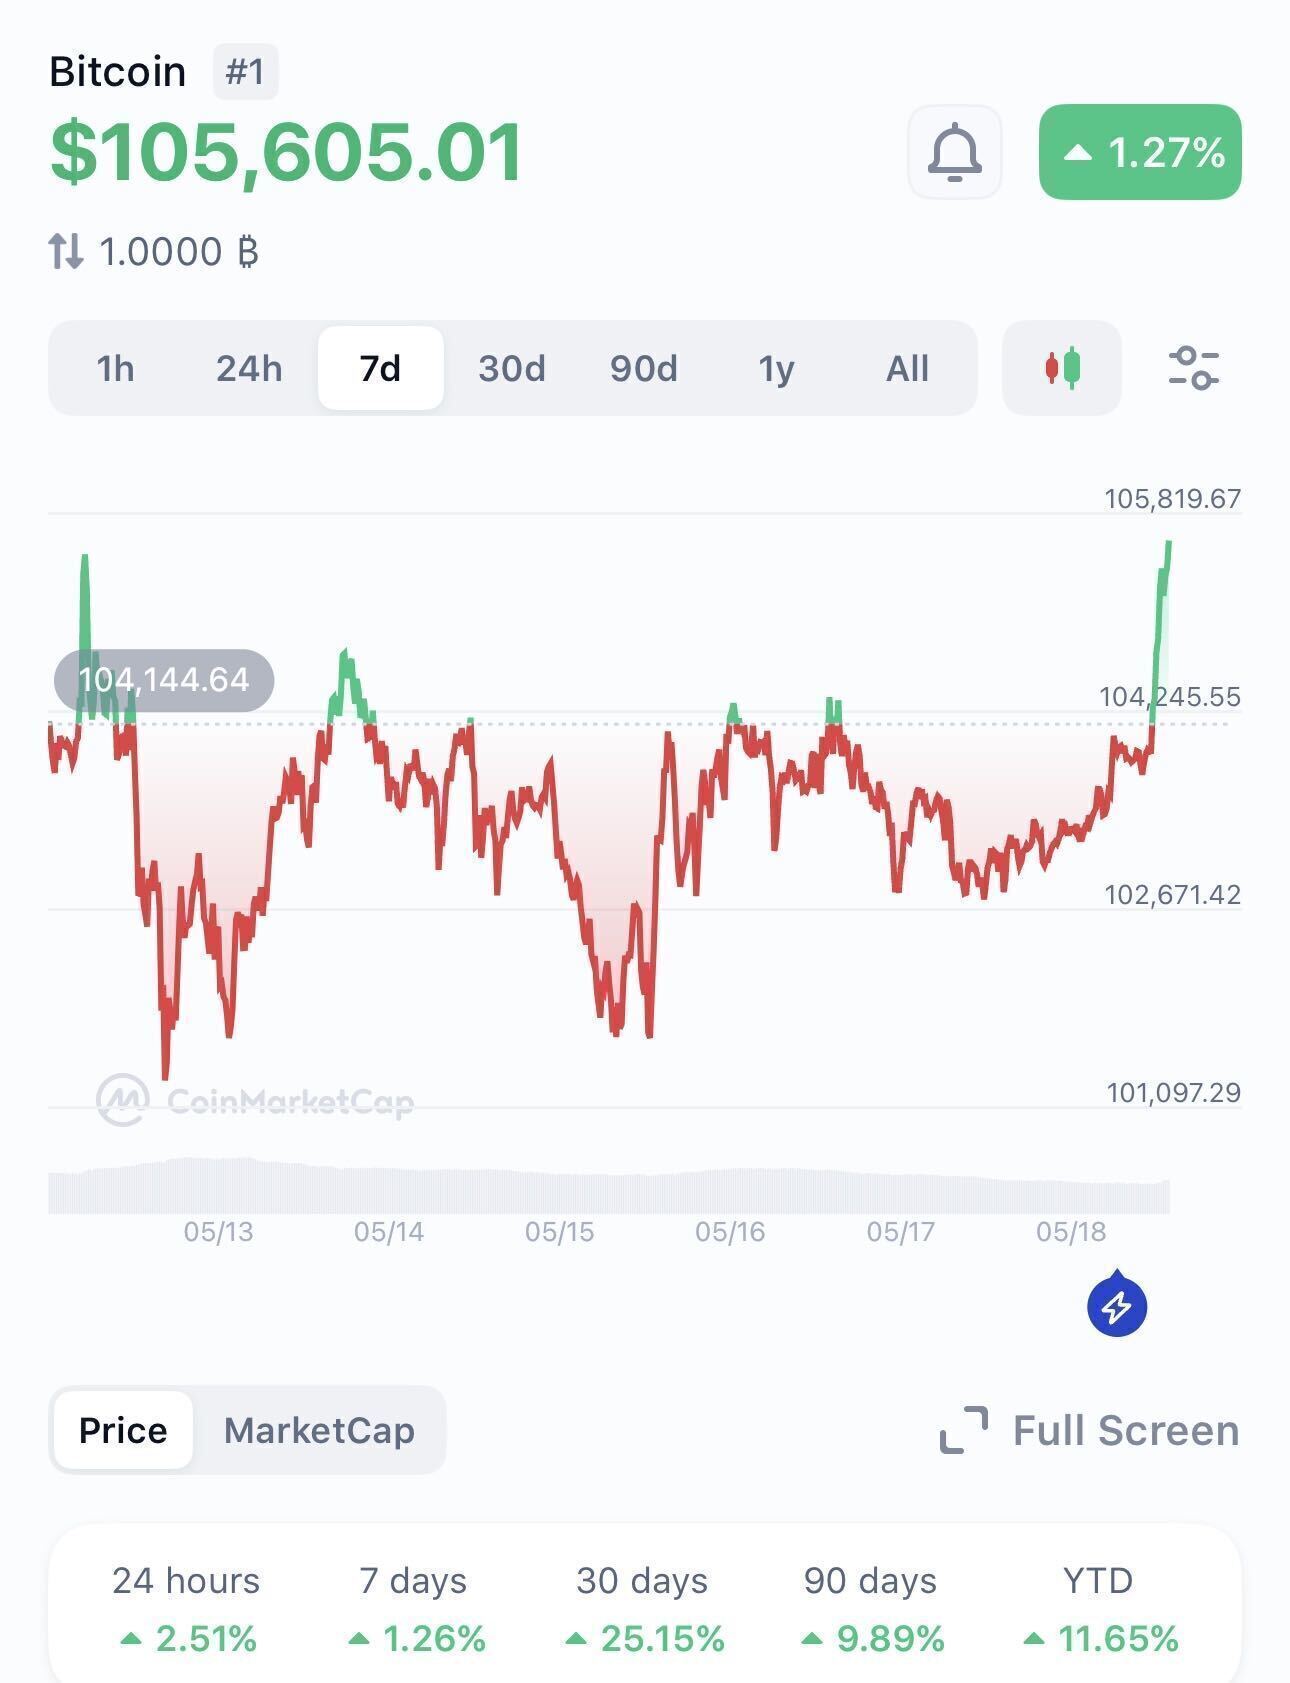Select the 30d timeframe
The width and height of the screenshot is (1290, 1683).
[x=512, y=368]
